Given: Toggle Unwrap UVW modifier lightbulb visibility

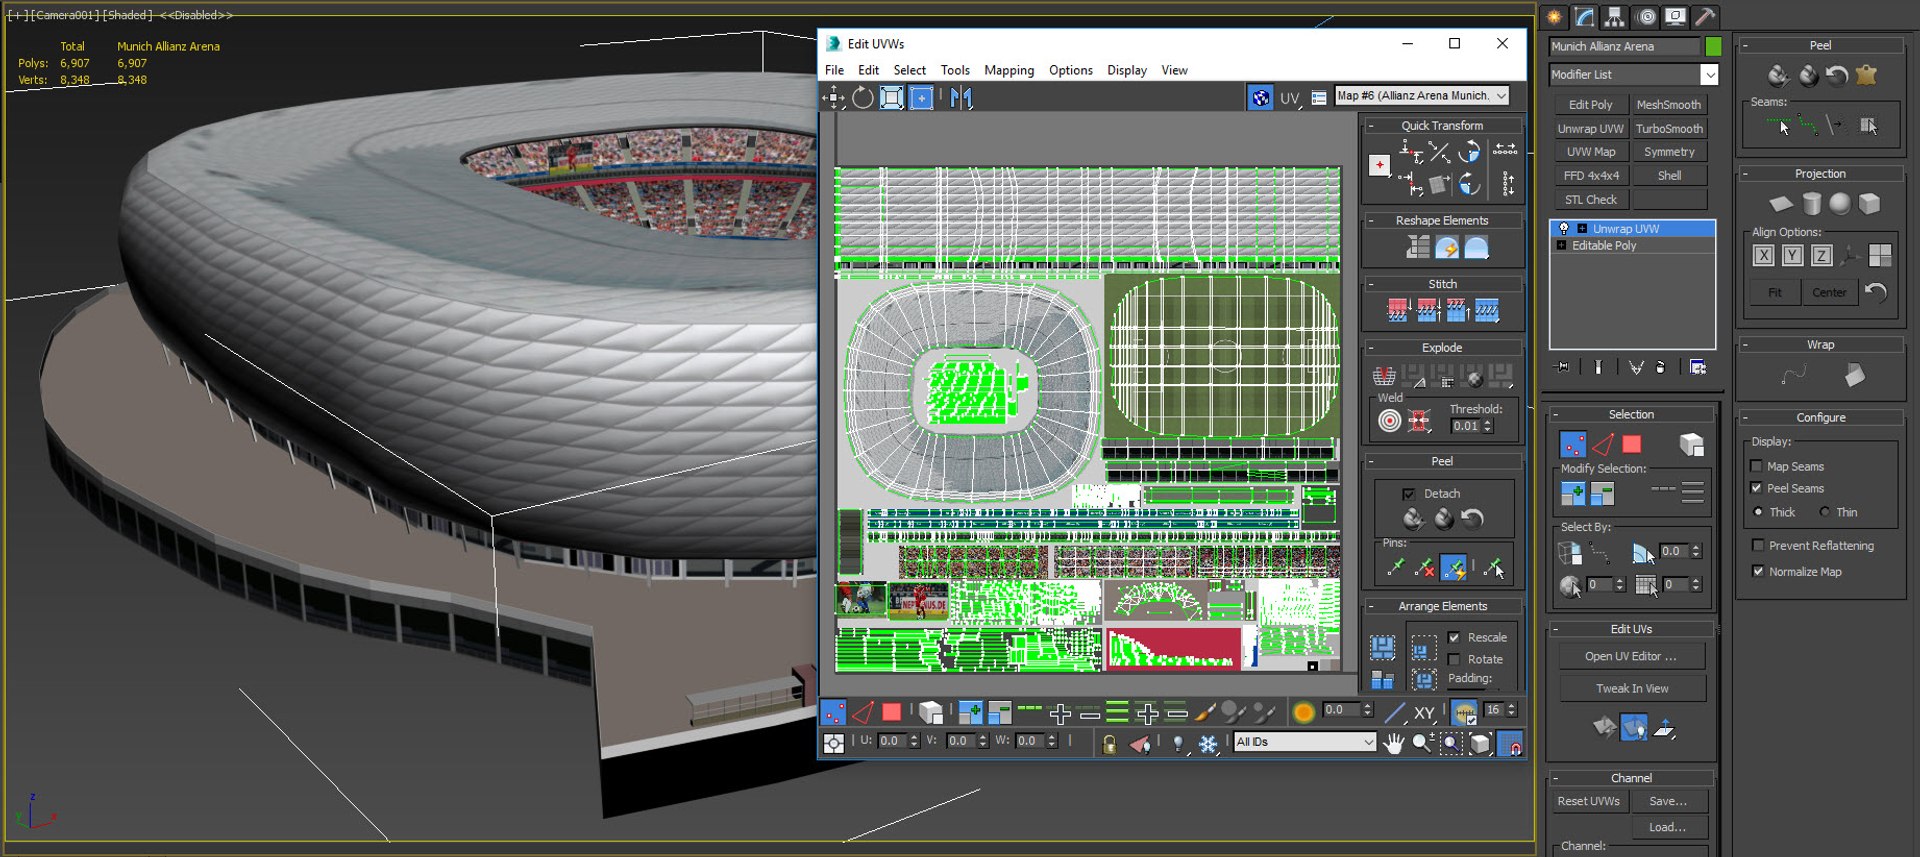Looking at the screenshot, I should point(1564,228).
